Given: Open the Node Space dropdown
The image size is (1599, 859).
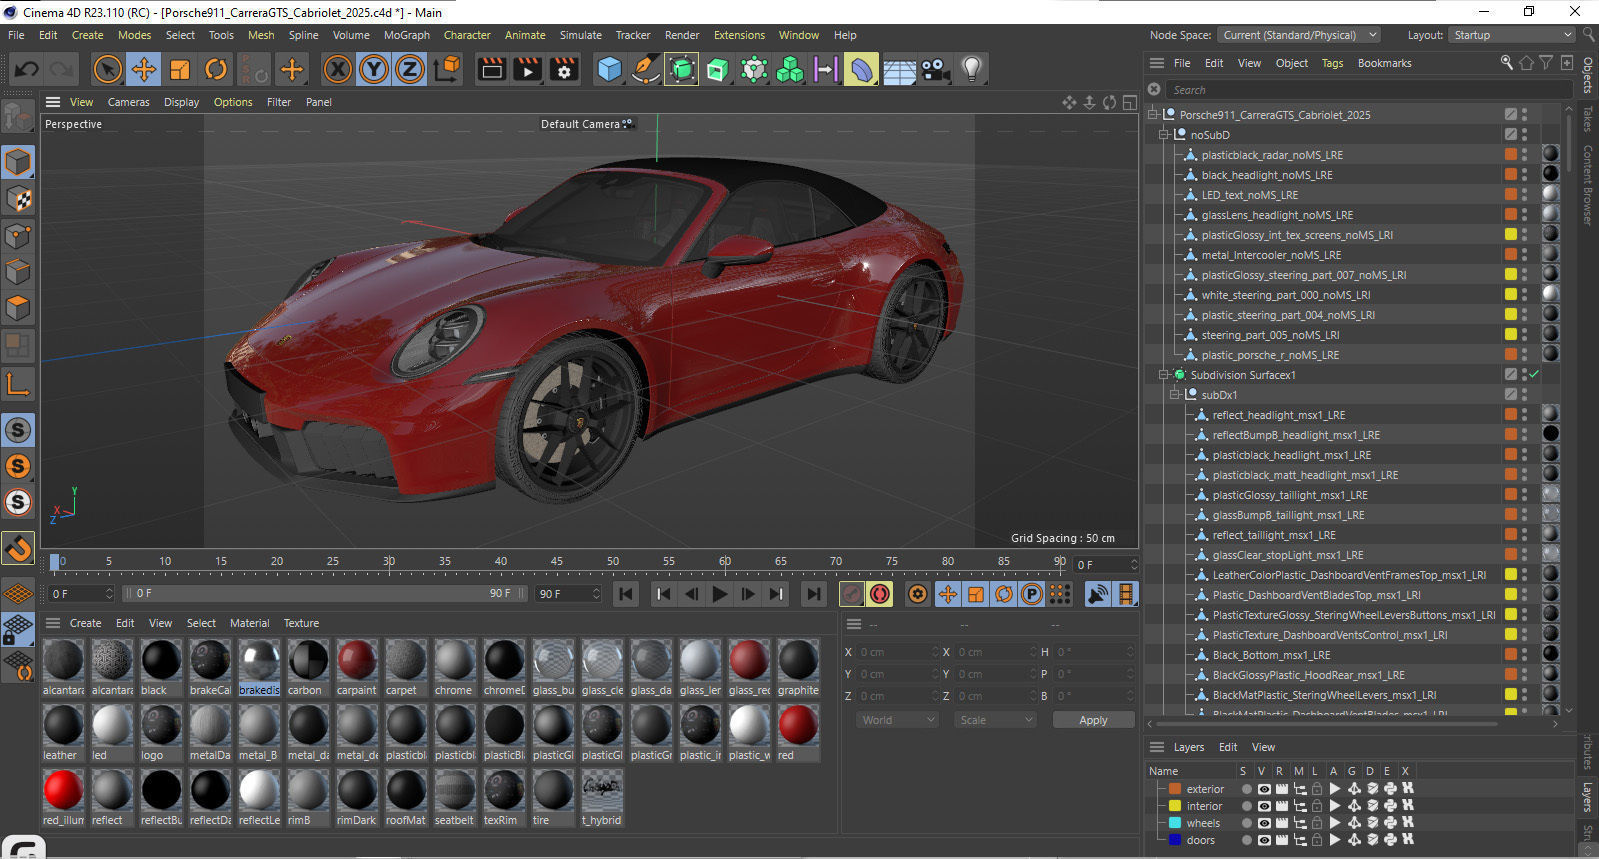Looking at the screenshot, I should tap(1298, 35).
